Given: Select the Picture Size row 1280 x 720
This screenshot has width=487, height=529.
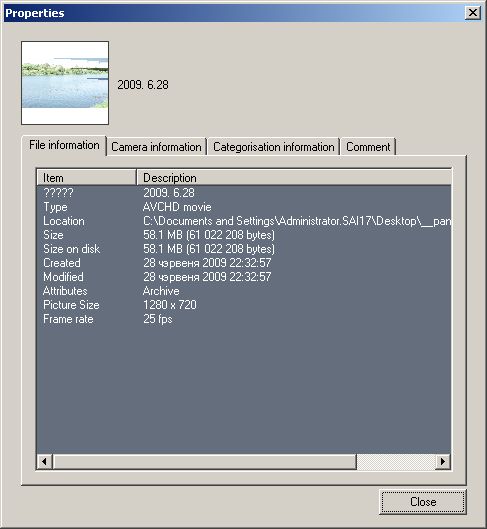Looking at the screenshot, I should [244, 305].
